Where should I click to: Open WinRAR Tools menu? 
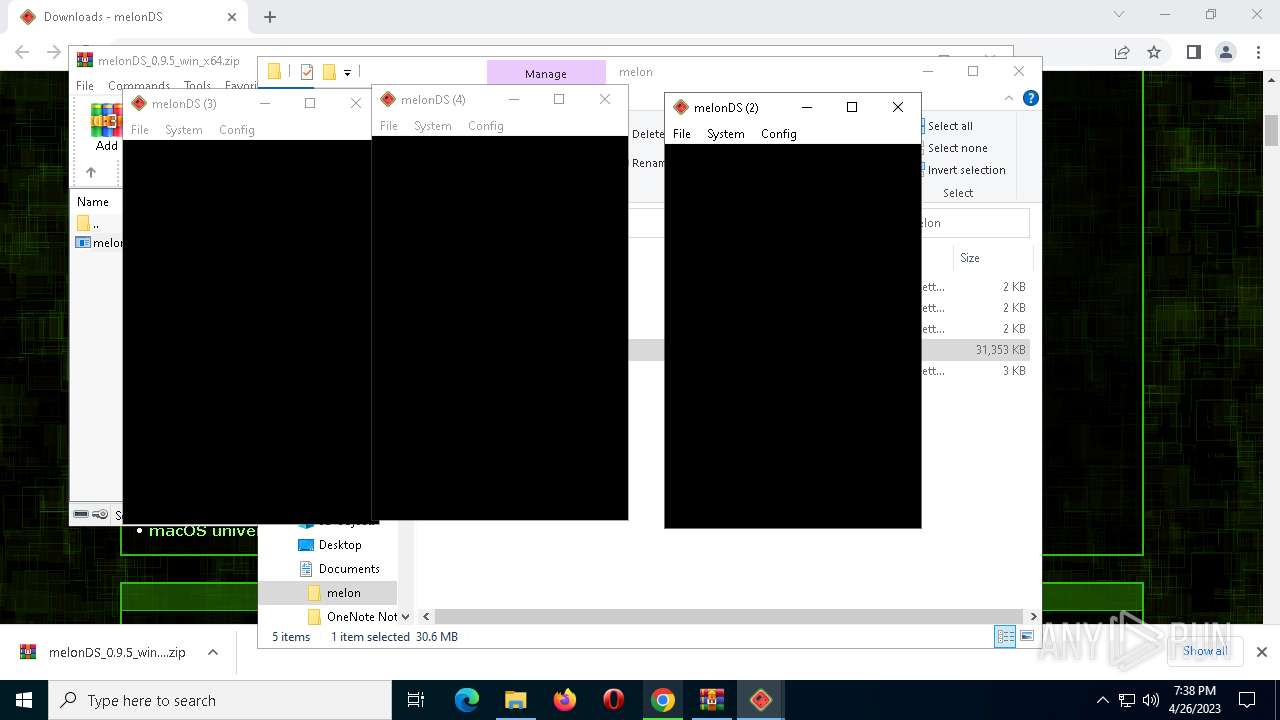click(197, 86)
